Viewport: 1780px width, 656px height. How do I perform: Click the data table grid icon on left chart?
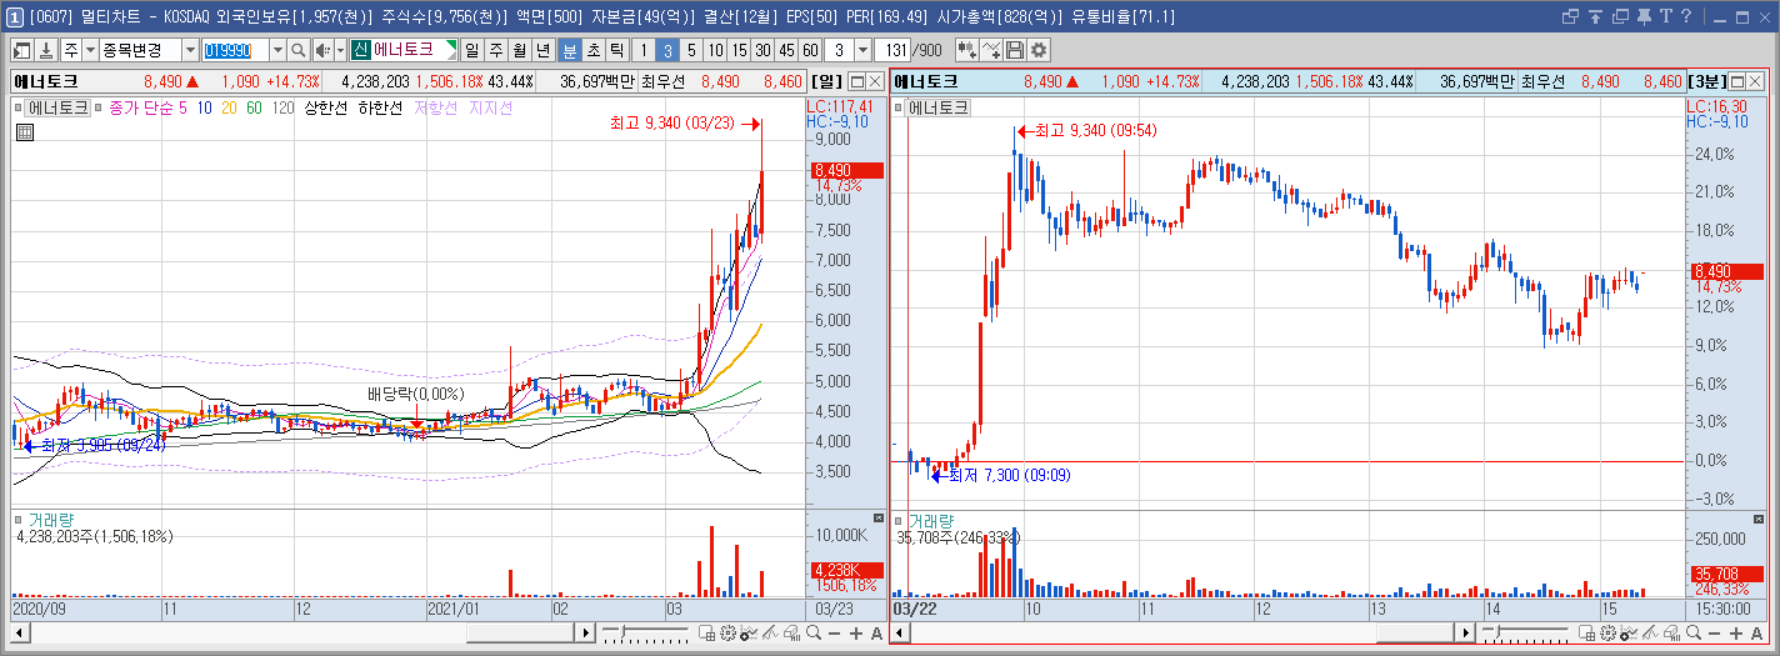tap(25, 132)
